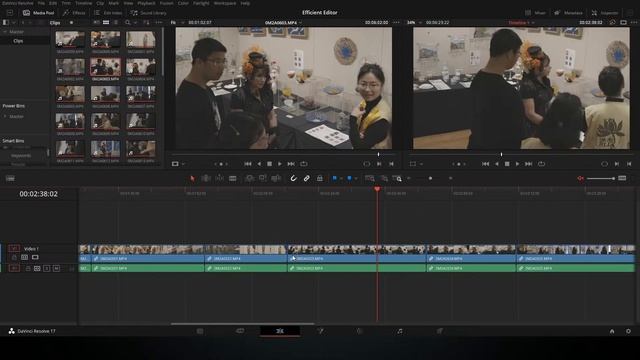This screenshot has width=640, height=360.
Task: Open the Effects panel
Action: point(74,13)
